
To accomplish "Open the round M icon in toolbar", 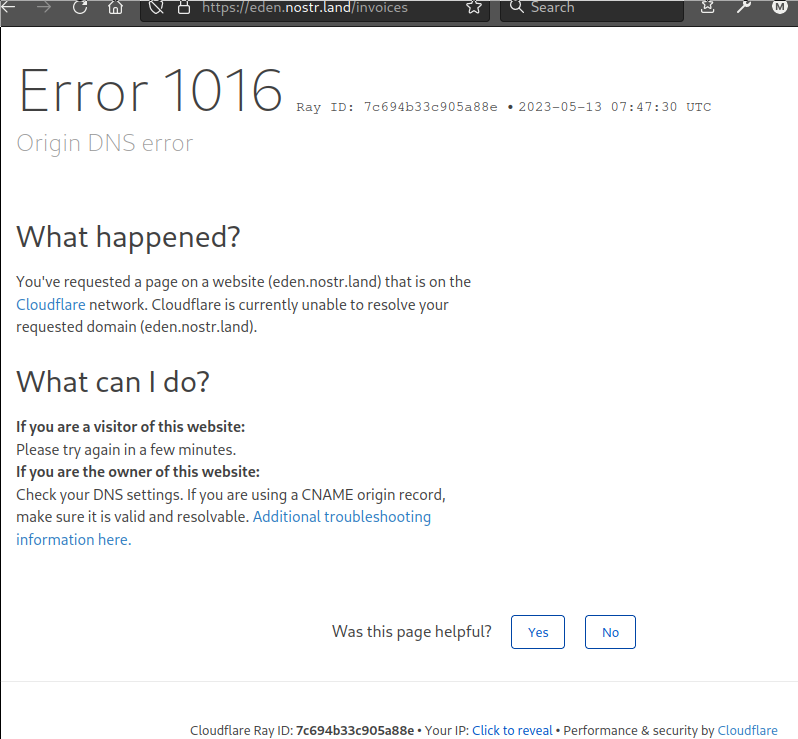I will click(779, 7).
